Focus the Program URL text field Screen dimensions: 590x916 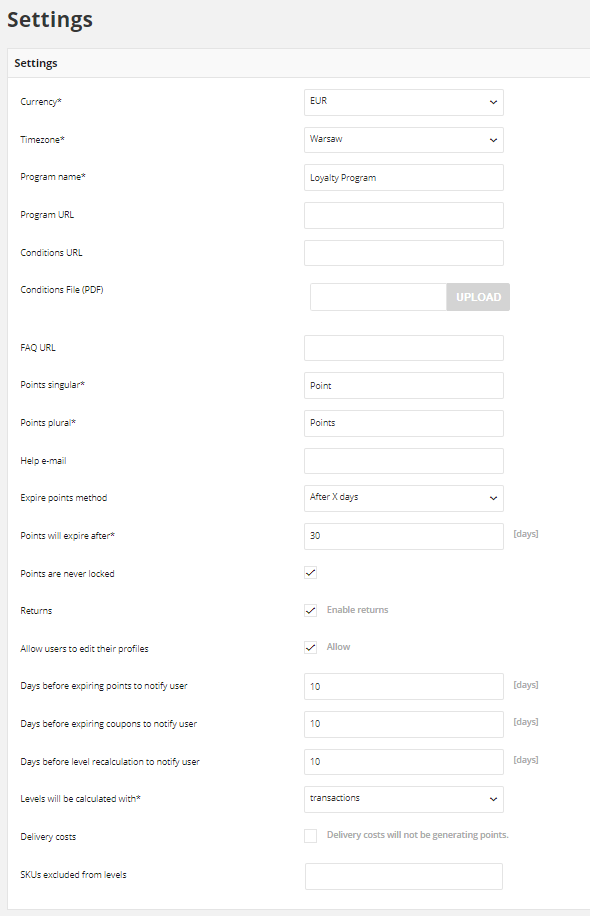[x=404, y=216]
